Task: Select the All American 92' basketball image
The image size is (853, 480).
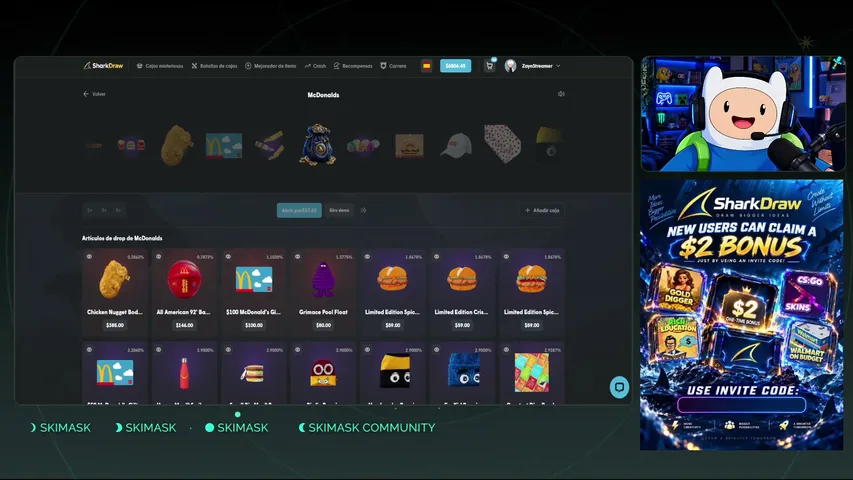Action: pyautogui.click(x=184, y=279)
